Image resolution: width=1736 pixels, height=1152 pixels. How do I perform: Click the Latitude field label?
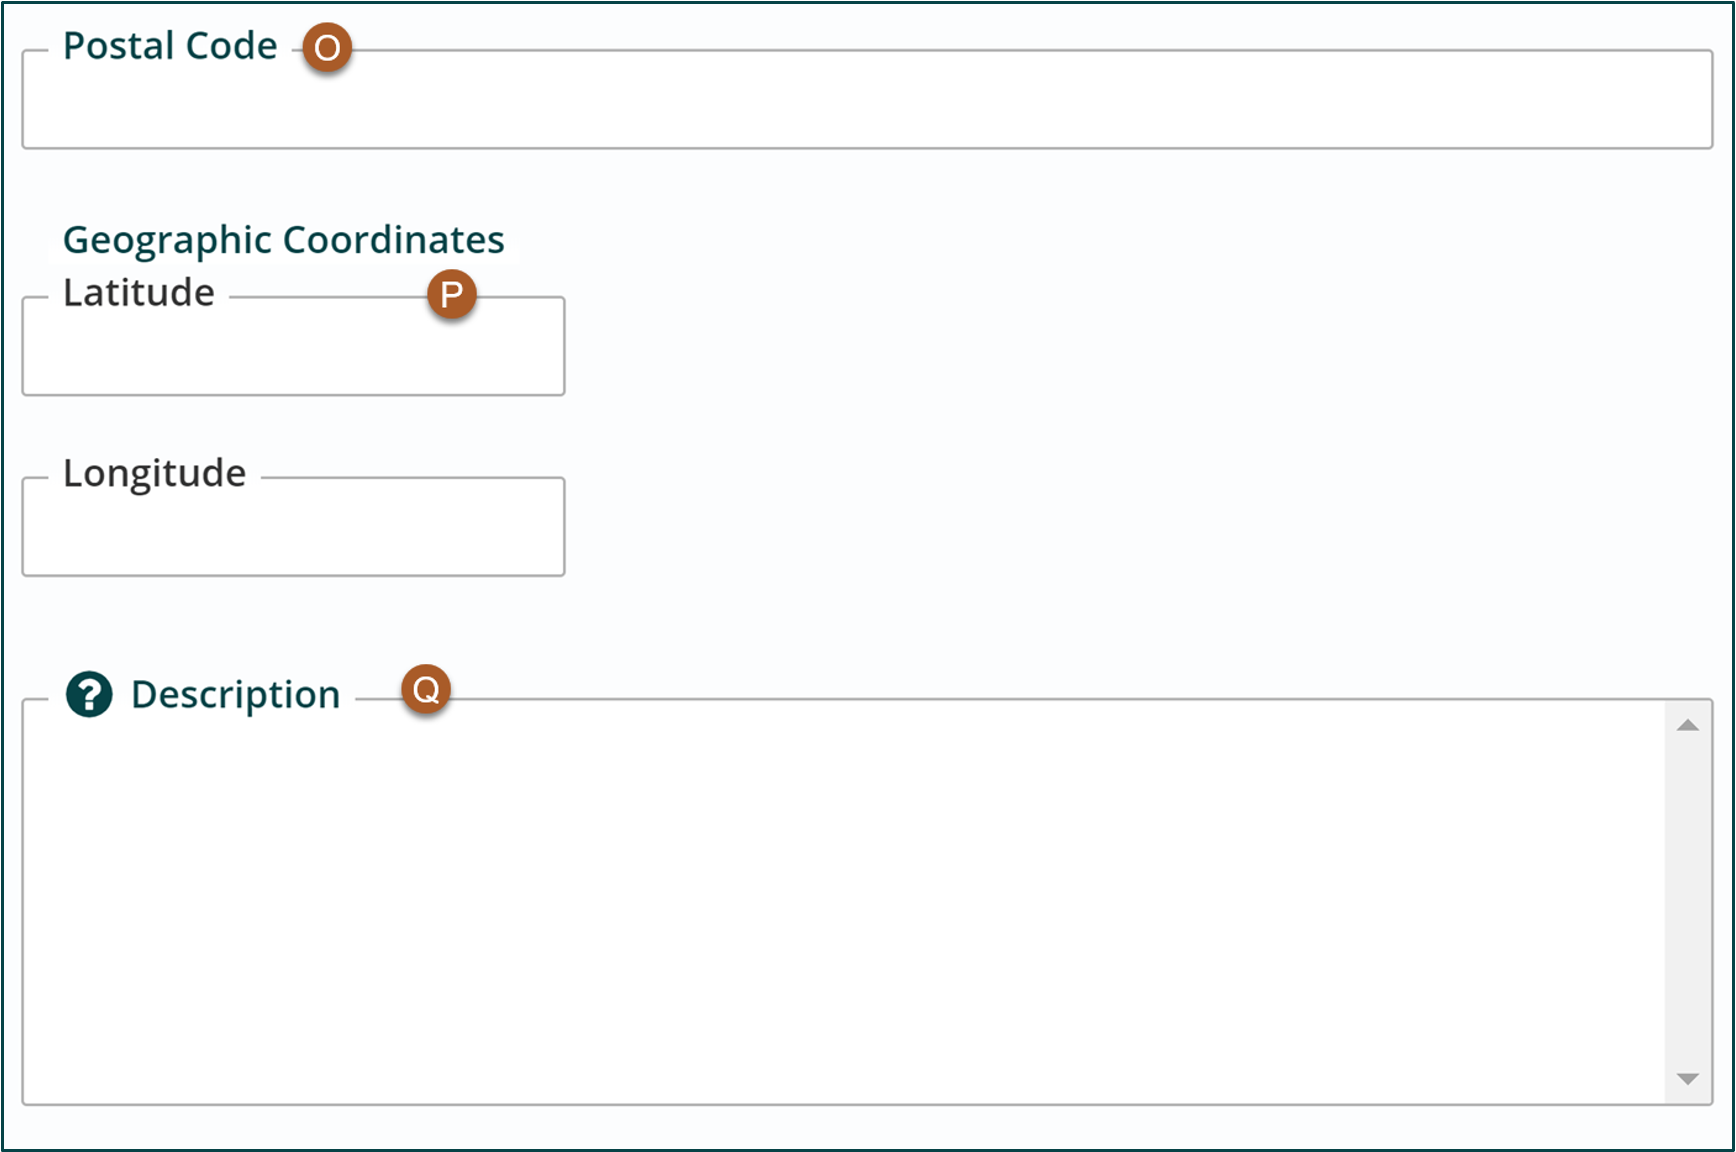[x=139, y=293]
